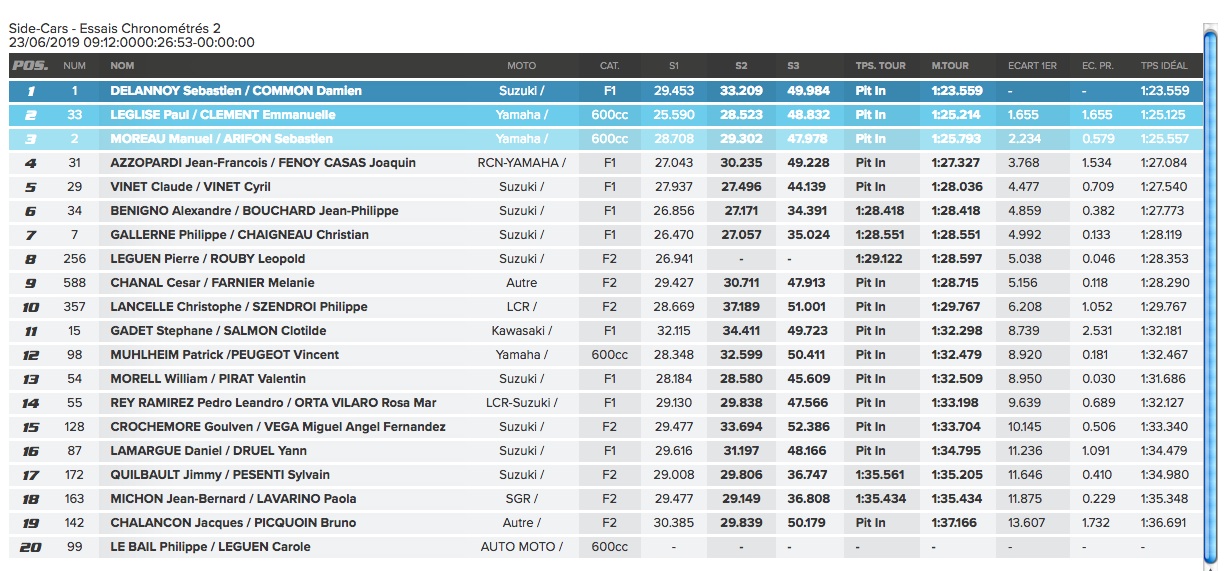Click the CAT. column header
The height and width of the screenshot is (571, 1227).
pos(609,66)
